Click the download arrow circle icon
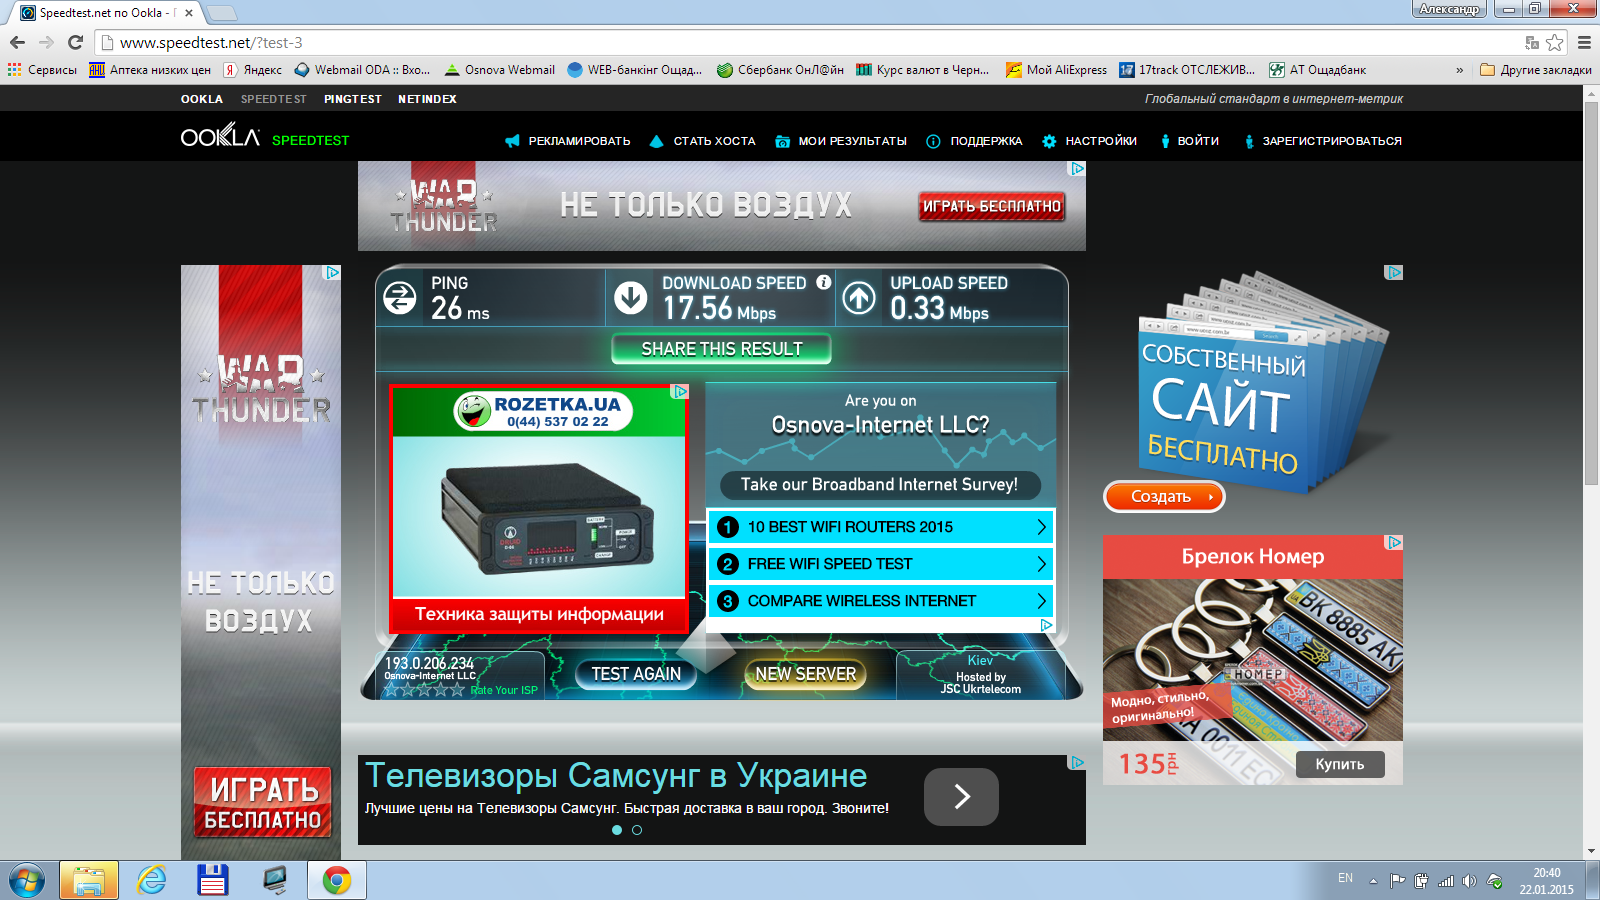This screenshot has height=900, width=1600. (x=630, y=298)
